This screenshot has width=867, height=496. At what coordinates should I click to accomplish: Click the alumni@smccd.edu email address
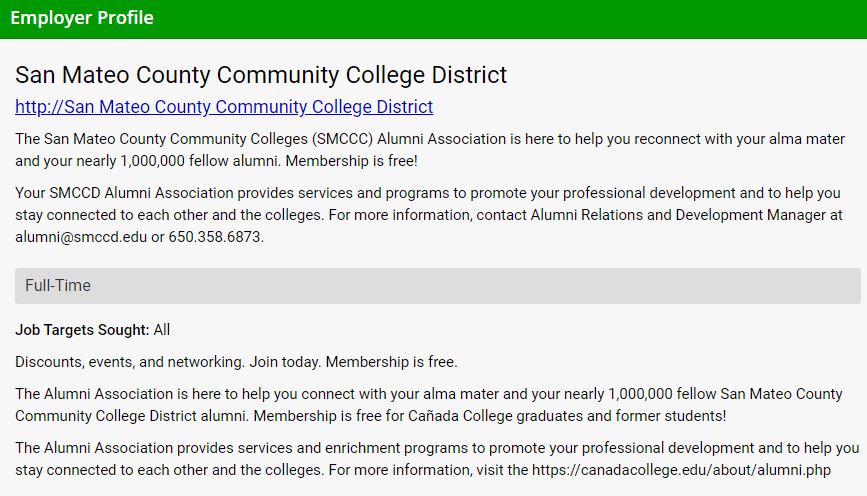pos(80,238)
